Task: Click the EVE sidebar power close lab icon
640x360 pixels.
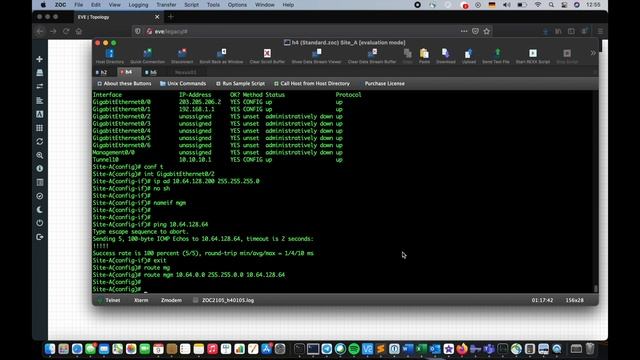Action: [x=40, y=223]
